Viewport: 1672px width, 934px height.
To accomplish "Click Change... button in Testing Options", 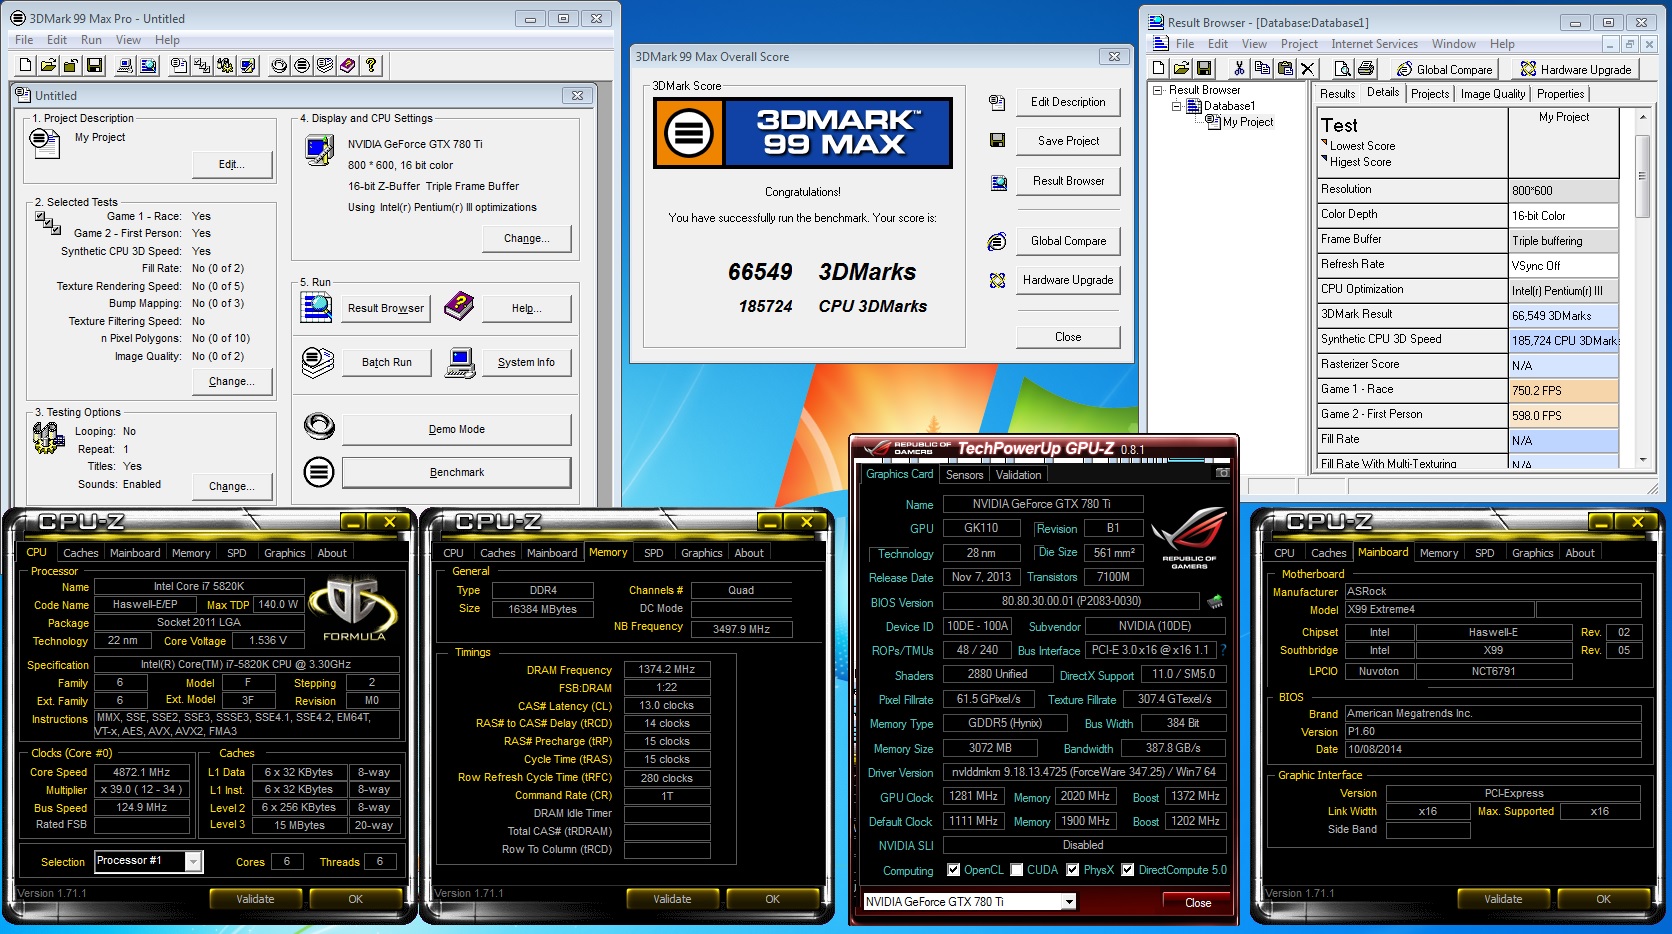I will [232, 486].
